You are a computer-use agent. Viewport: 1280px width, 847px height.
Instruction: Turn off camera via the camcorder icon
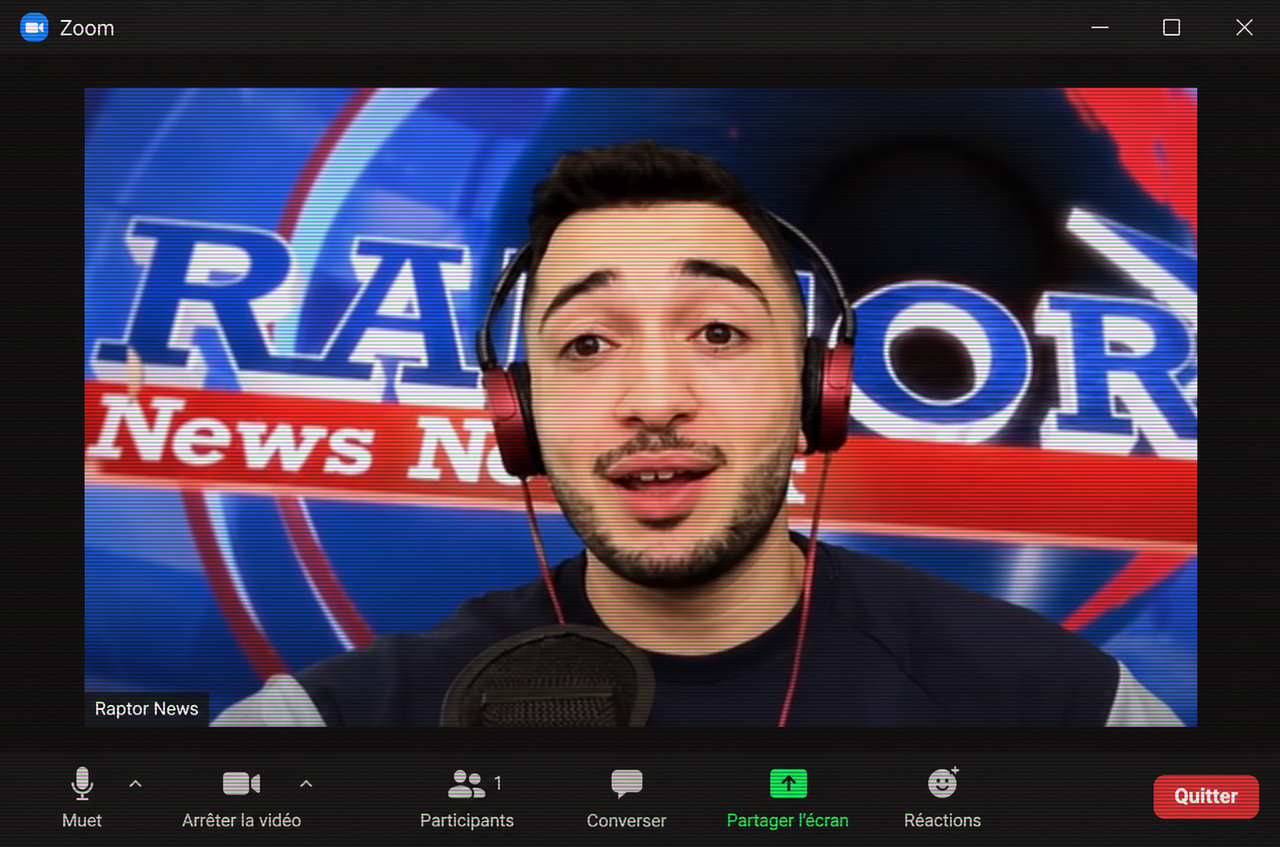(x=241, y=783)
